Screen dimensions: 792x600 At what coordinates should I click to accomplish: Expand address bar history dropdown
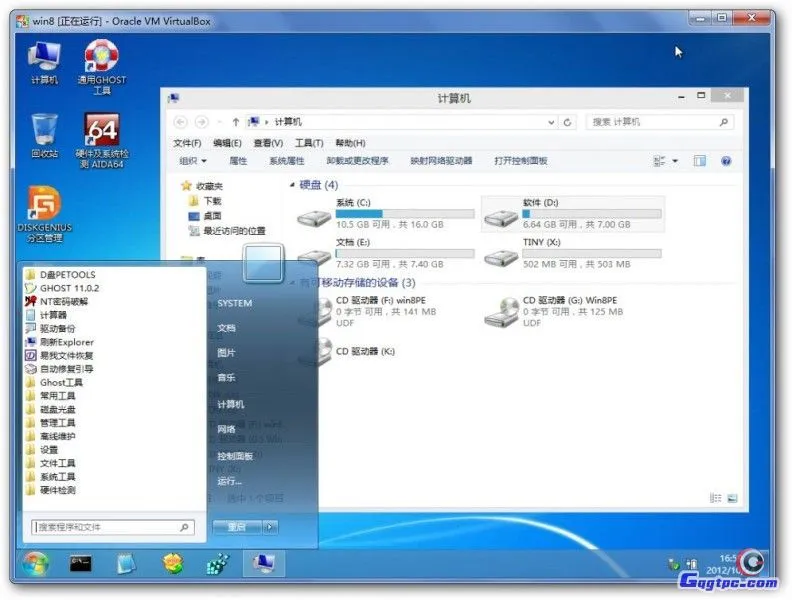pos(551,122)
